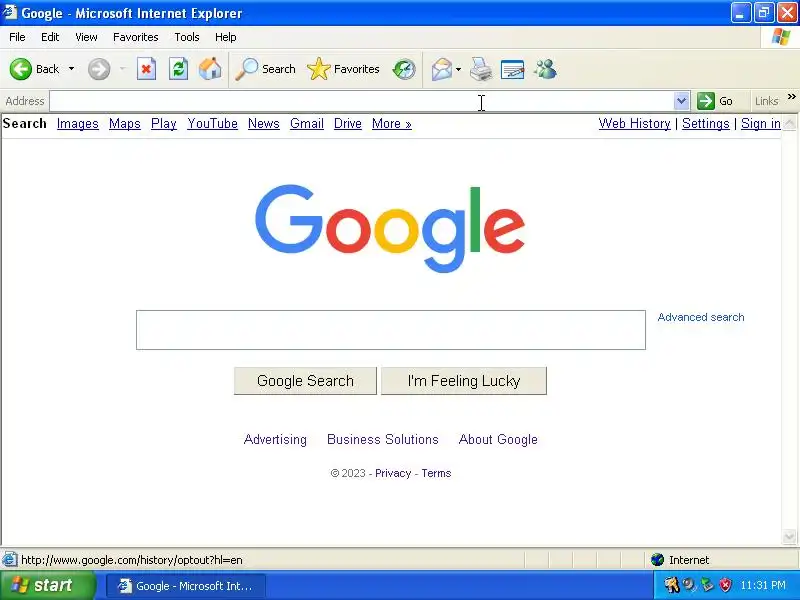Open the Drive link
The width and height of the screenshot is (800, 600).
pos(347,123)
